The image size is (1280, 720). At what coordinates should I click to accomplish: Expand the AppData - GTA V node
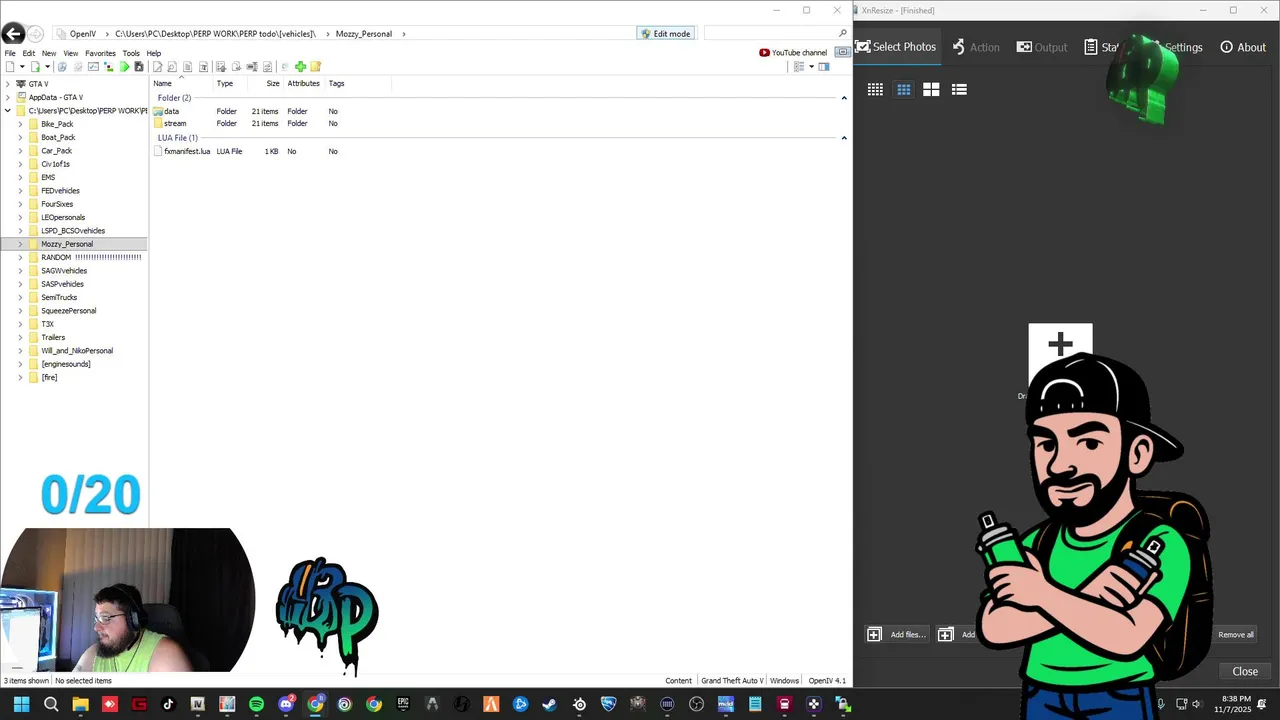coord(8,97)
